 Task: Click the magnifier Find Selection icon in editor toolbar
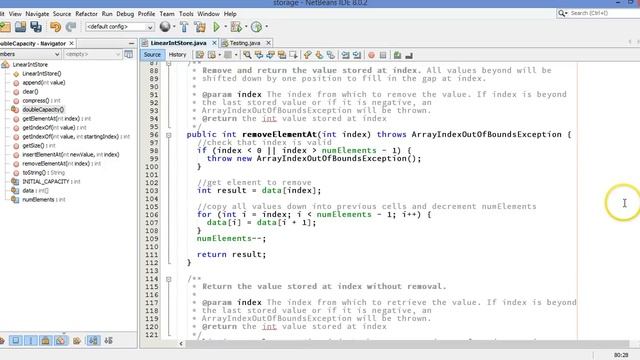pyautogui.click(x=247, y=55)
